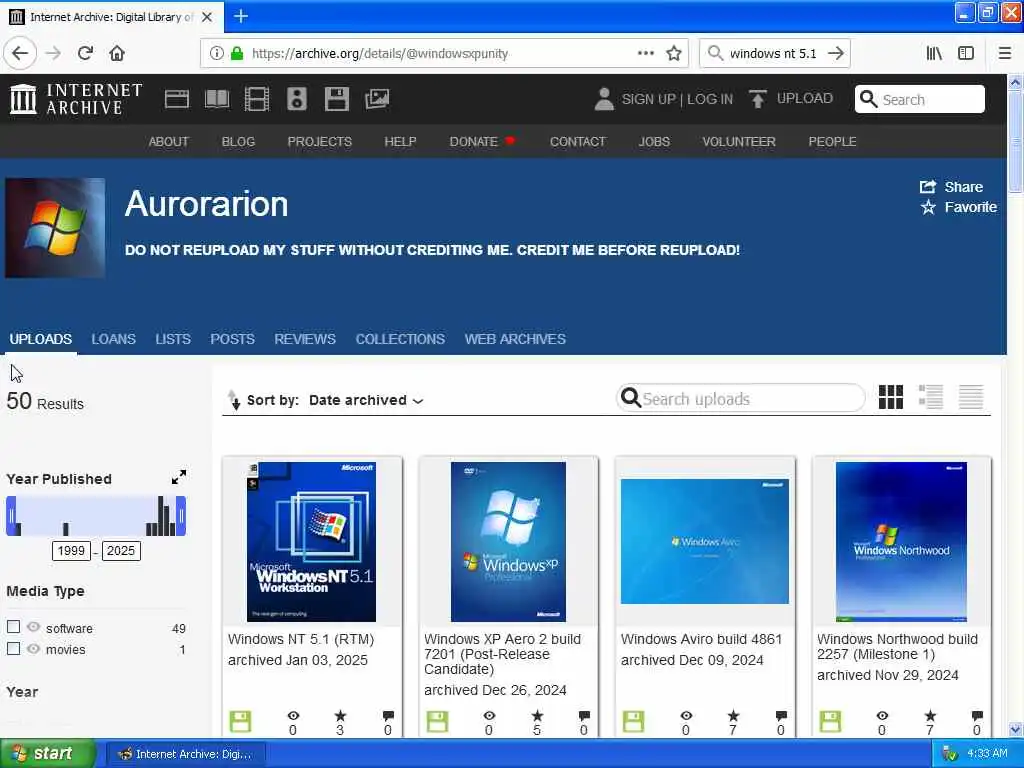Screen dimensions: 1024x768
Task: Check the software media type checkbox
Action: [x=13, y=627]
